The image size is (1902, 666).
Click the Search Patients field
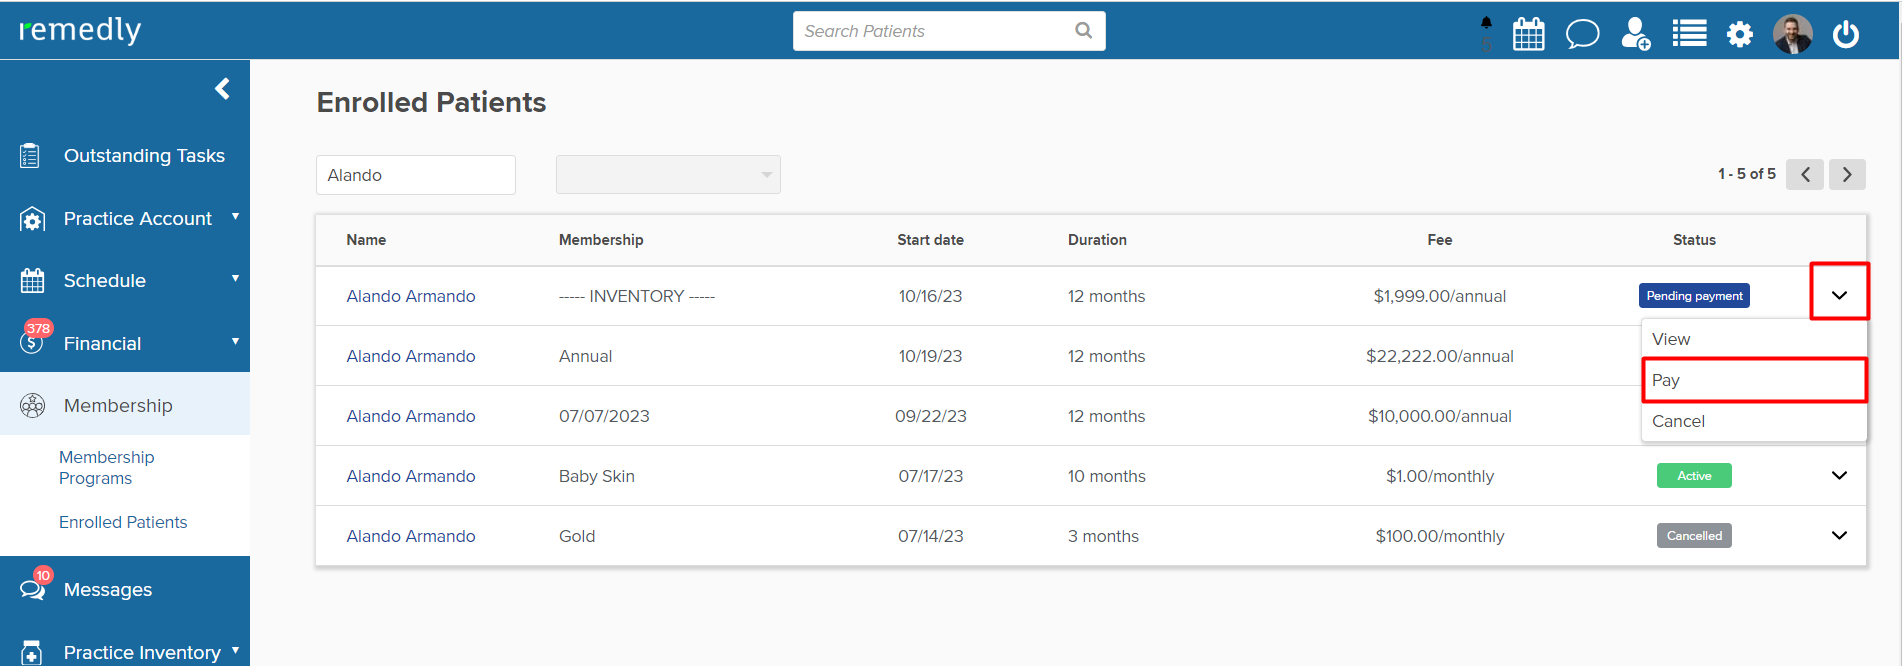[x=935, y=31]
